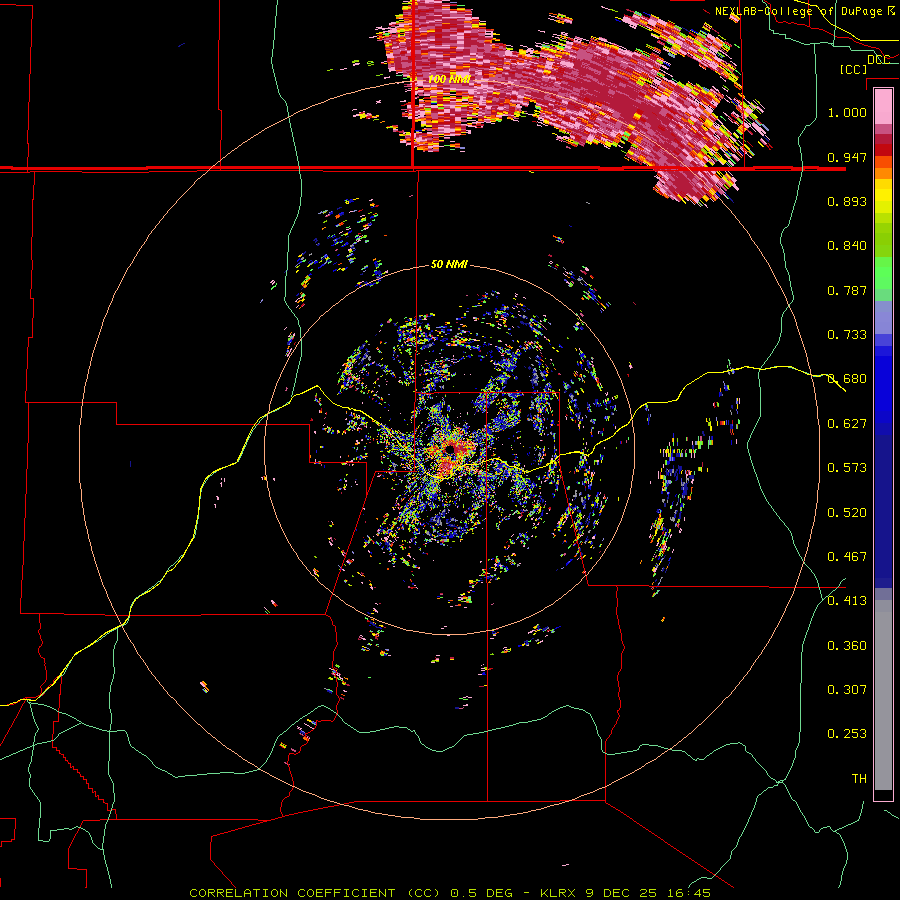Pick the lavender color bar segment
This screenshot has width=900, height=900.
coord(883,317)
